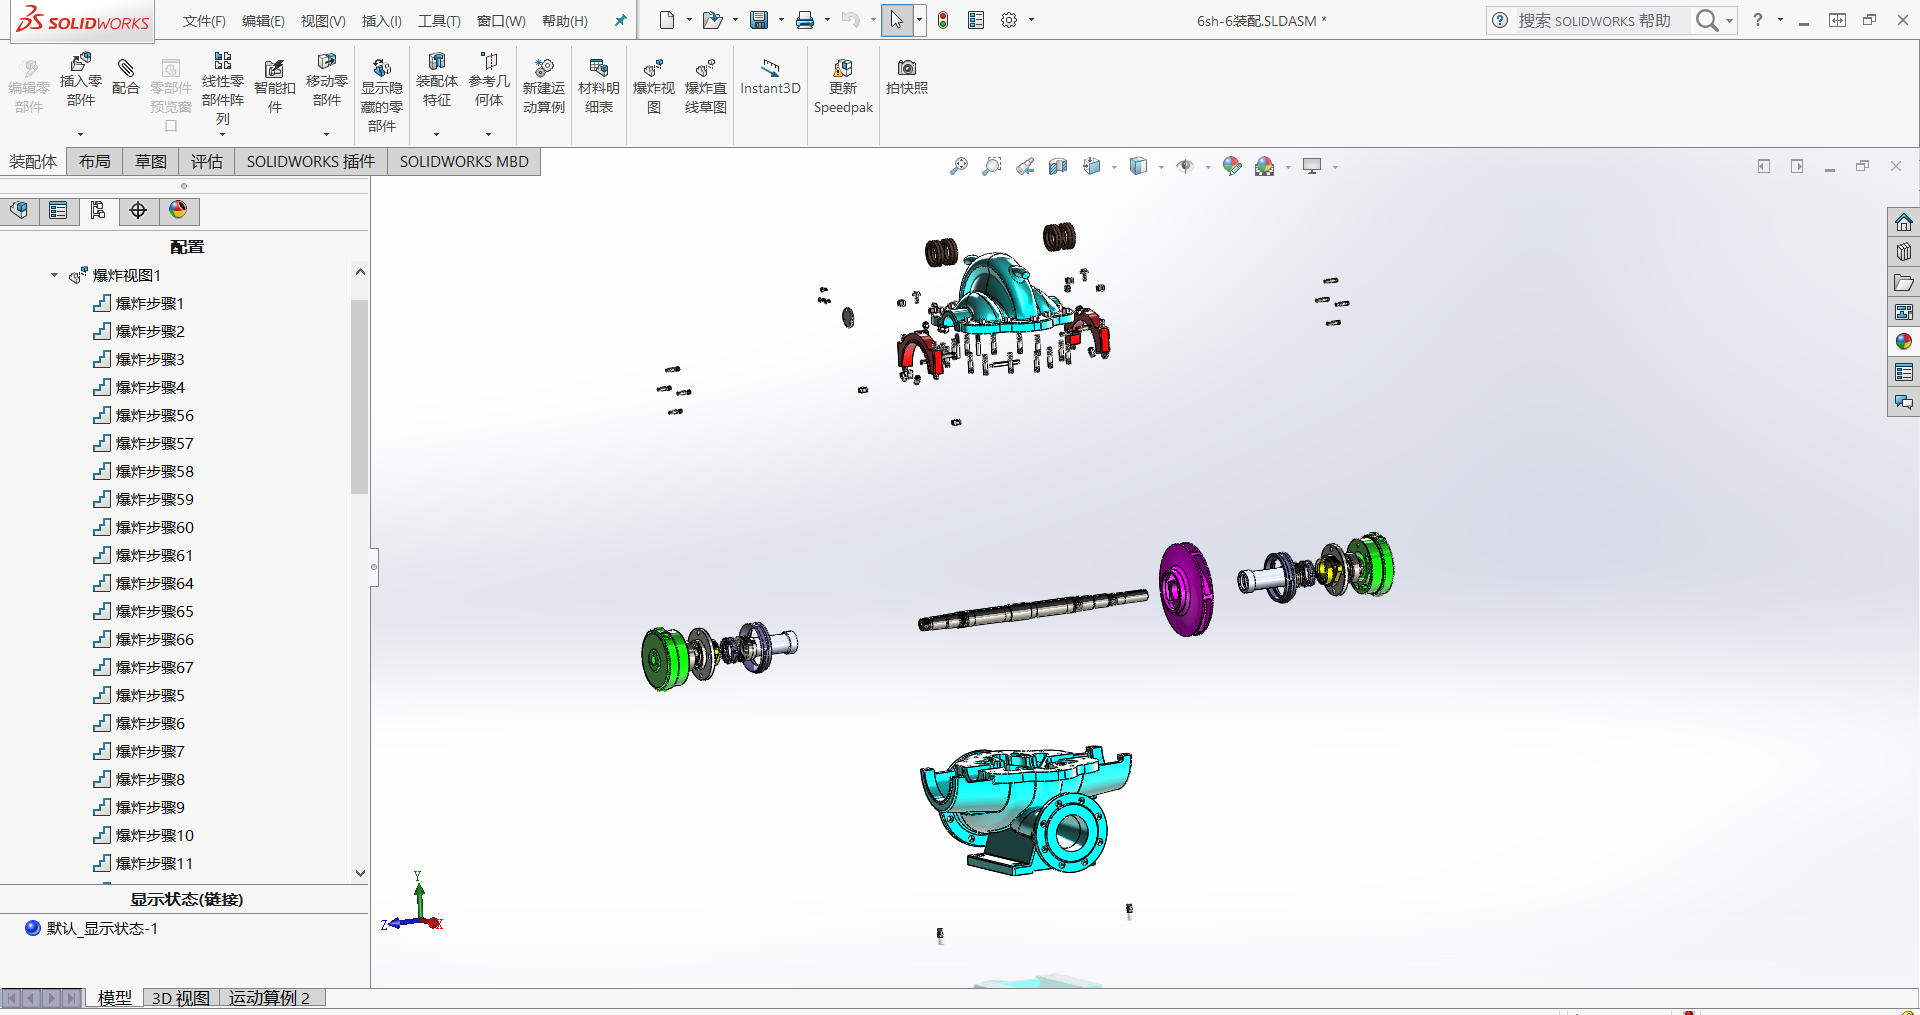Open the New document dropdown arrow
Screen dimensions: 1920x1015
point(689,20)
